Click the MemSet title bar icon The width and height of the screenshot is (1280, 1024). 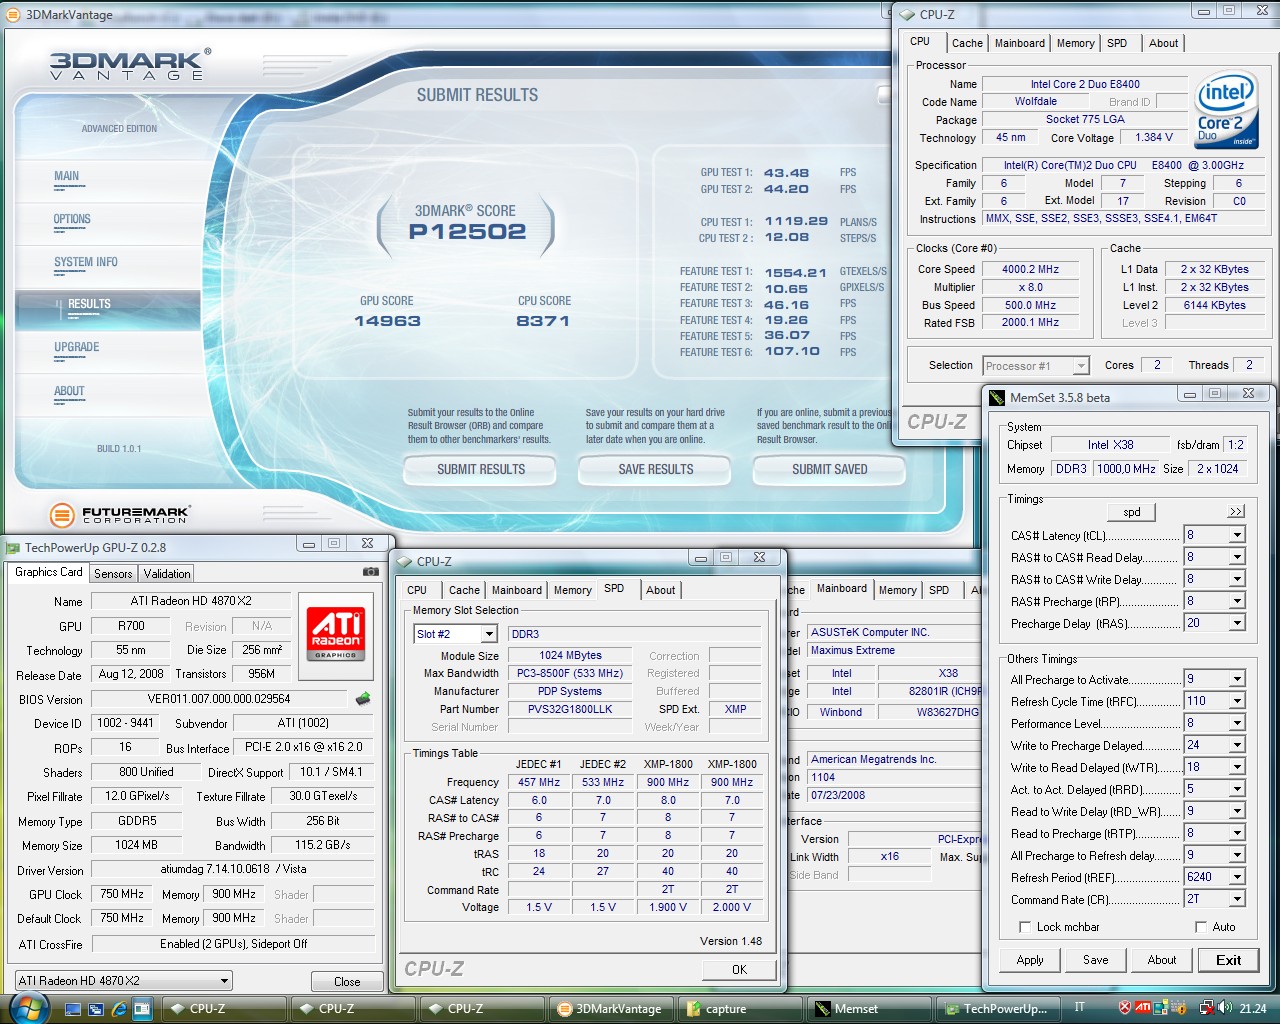[997, 397]
